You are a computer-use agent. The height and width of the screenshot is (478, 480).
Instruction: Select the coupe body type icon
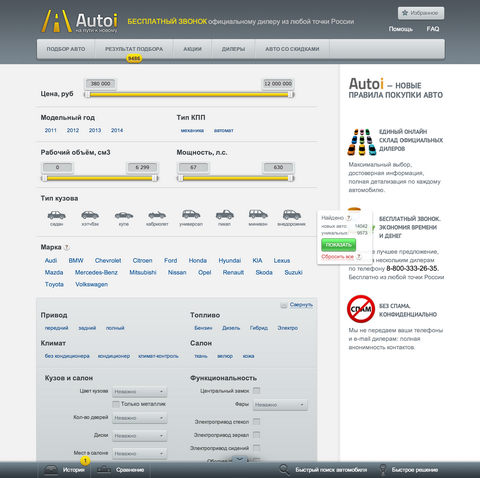coord(124,215)
